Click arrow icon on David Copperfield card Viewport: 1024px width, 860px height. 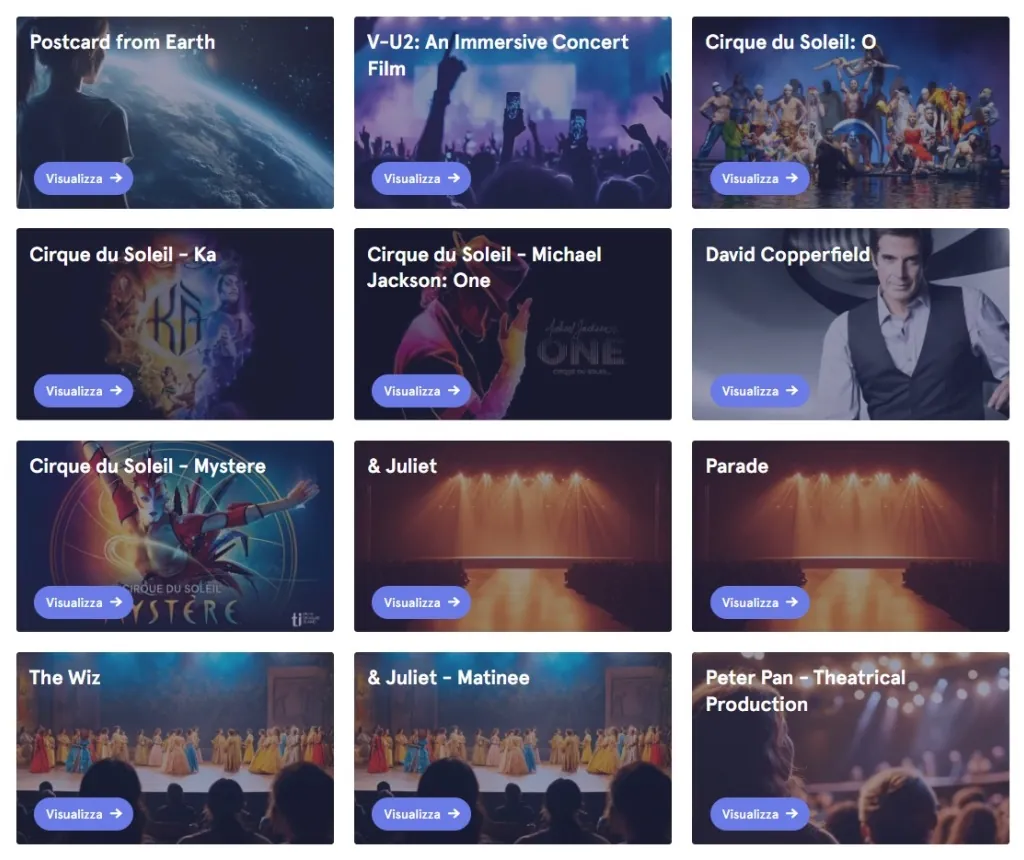792,390
